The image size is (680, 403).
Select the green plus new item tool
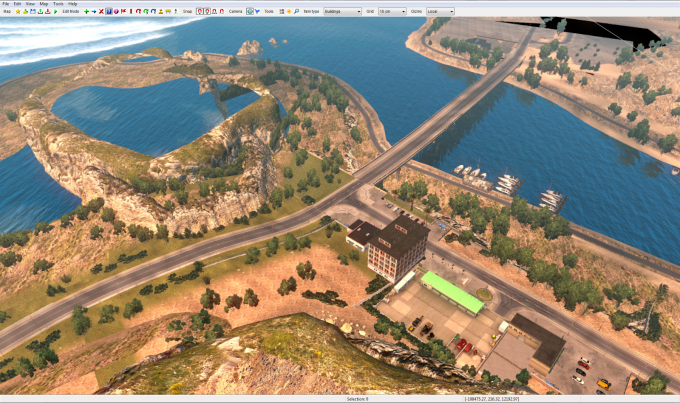tap(86, 11)
